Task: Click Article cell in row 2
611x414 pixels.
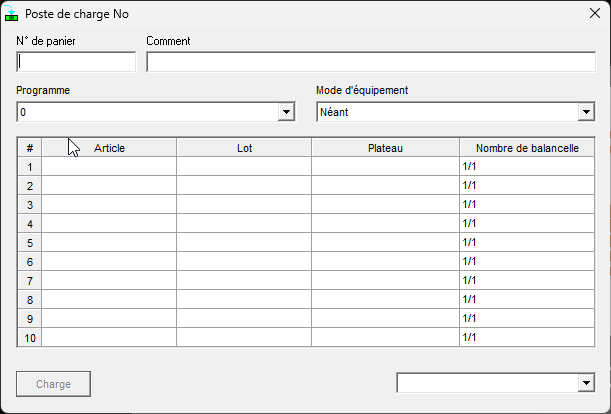Action: 109,186
